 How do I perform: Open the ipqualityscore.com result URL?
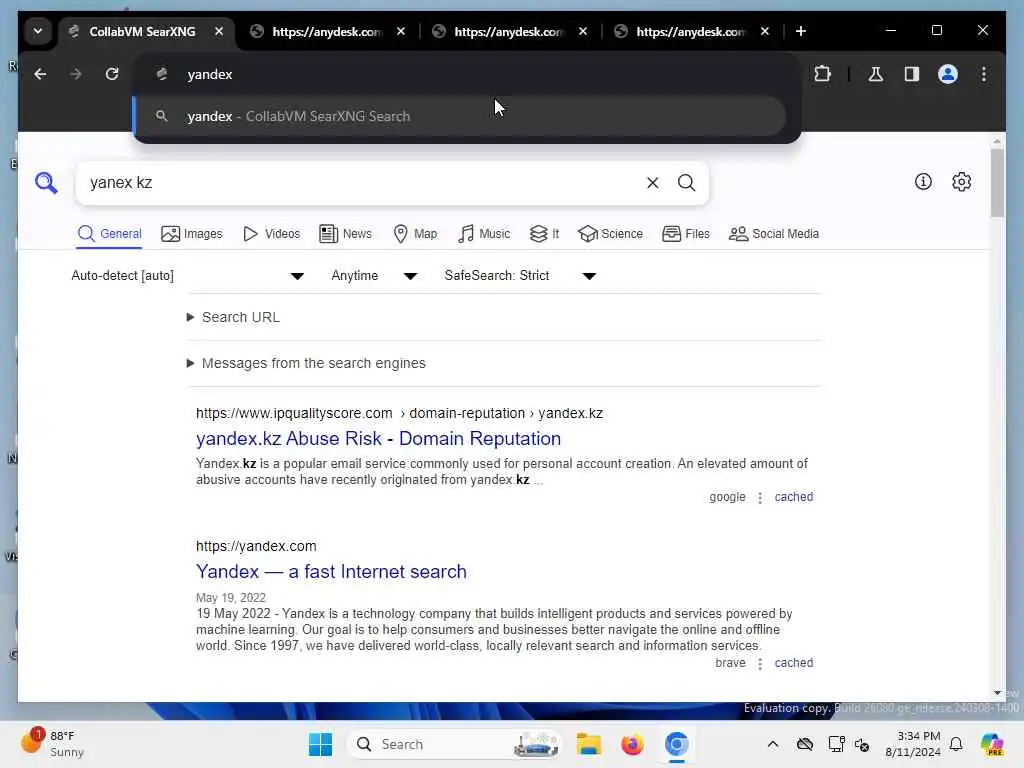coord(399,413)
